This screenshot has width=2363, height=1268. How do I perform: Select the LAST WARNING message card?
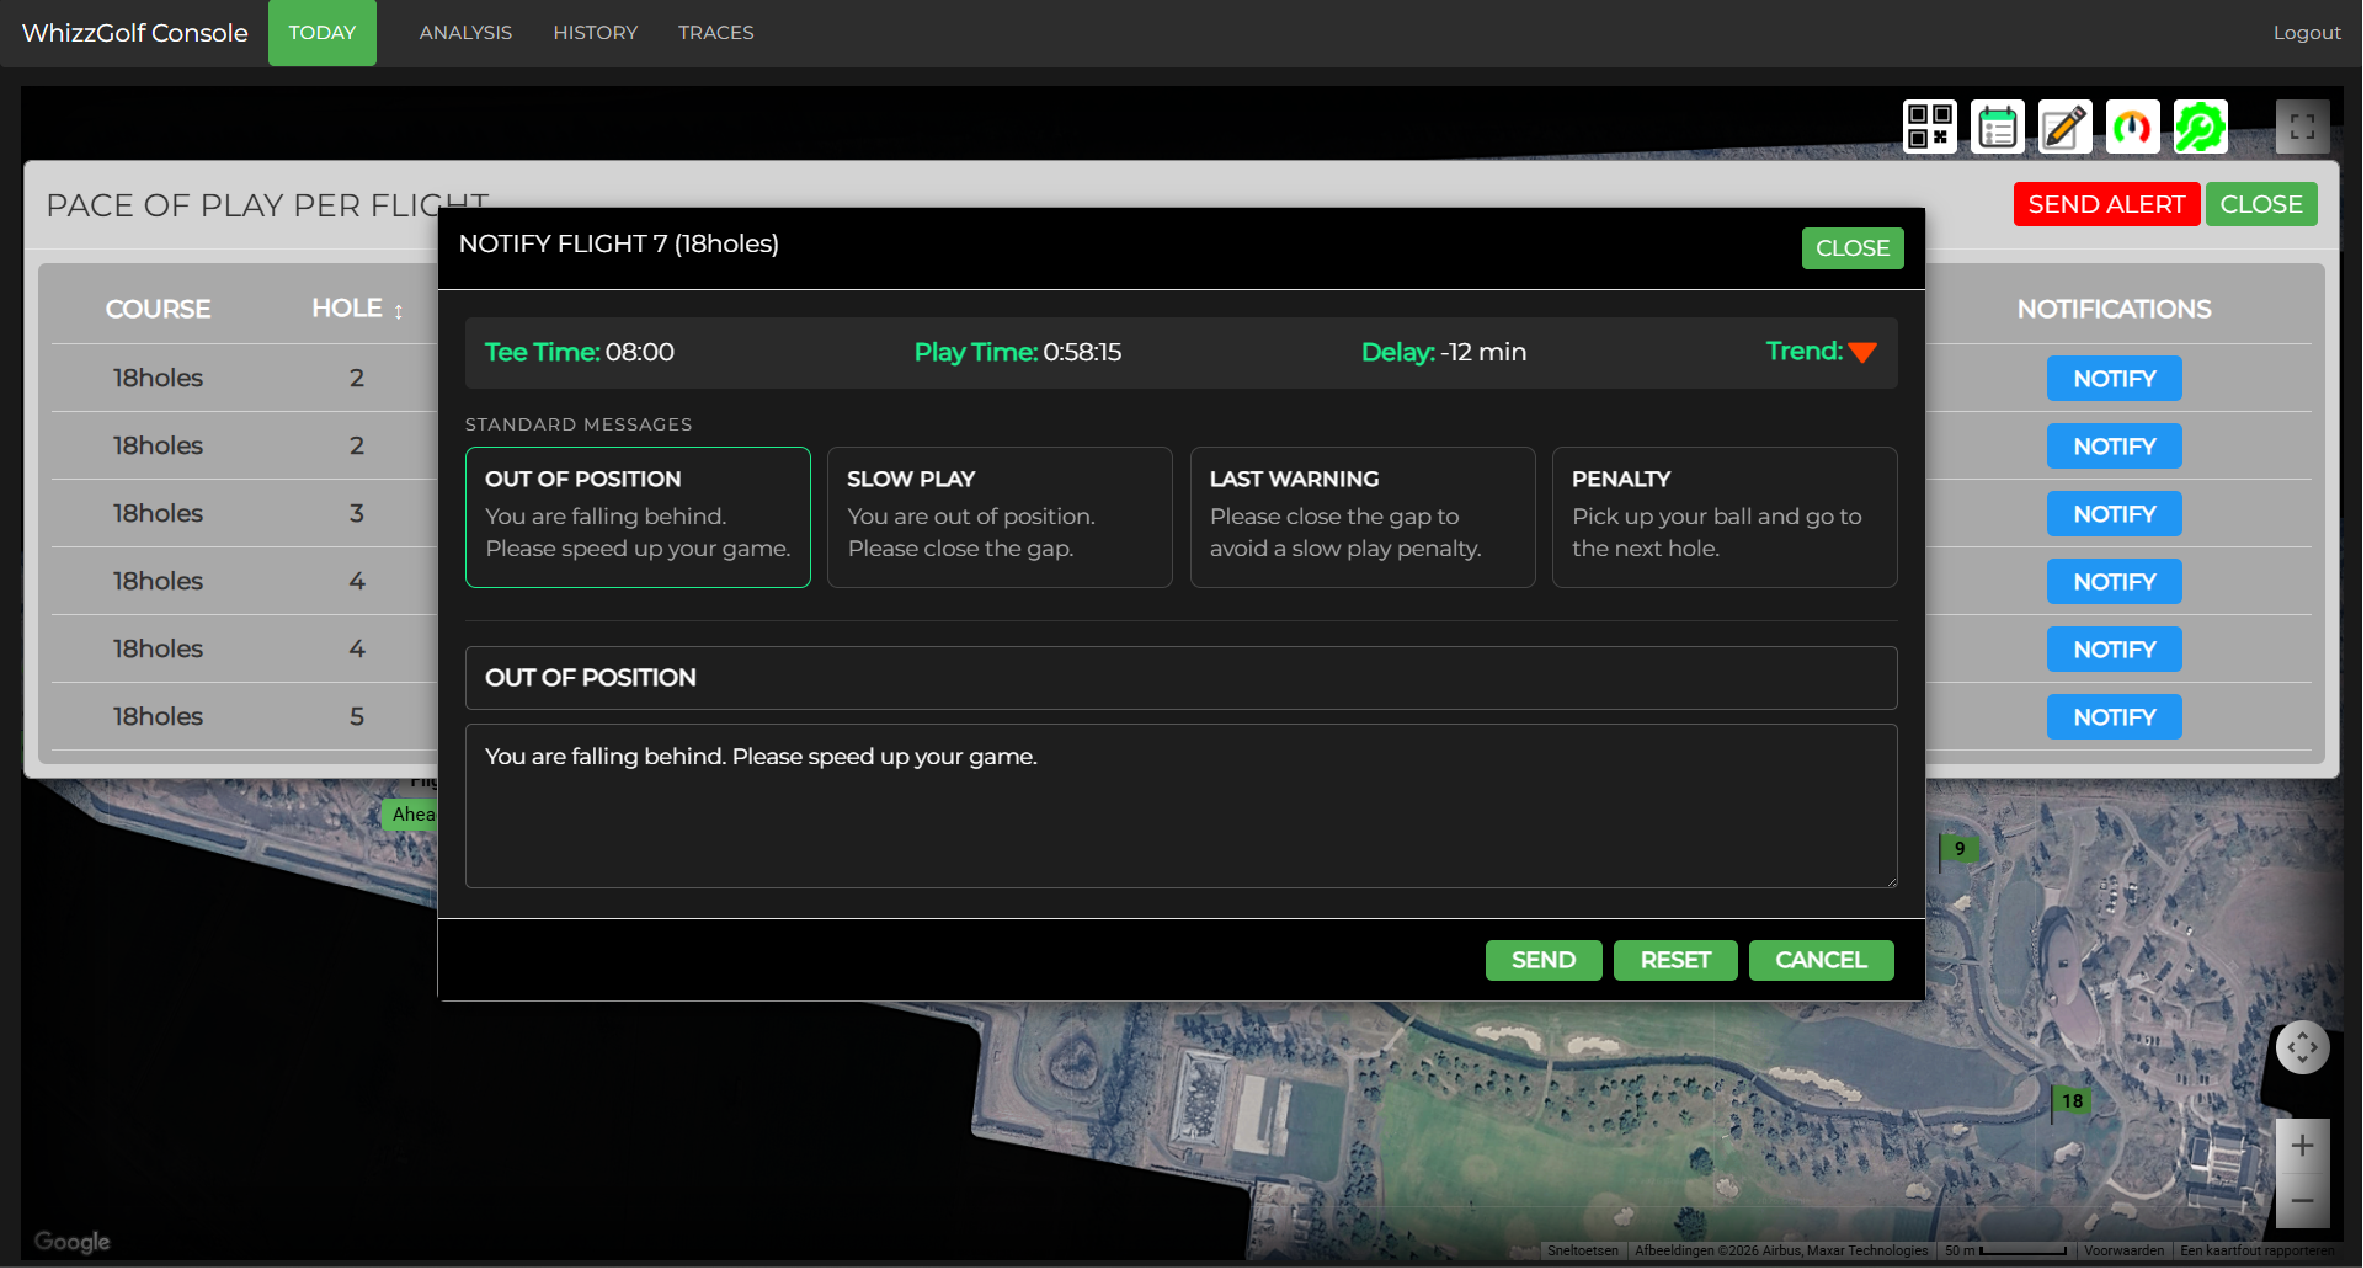(x=1362, y=517)
